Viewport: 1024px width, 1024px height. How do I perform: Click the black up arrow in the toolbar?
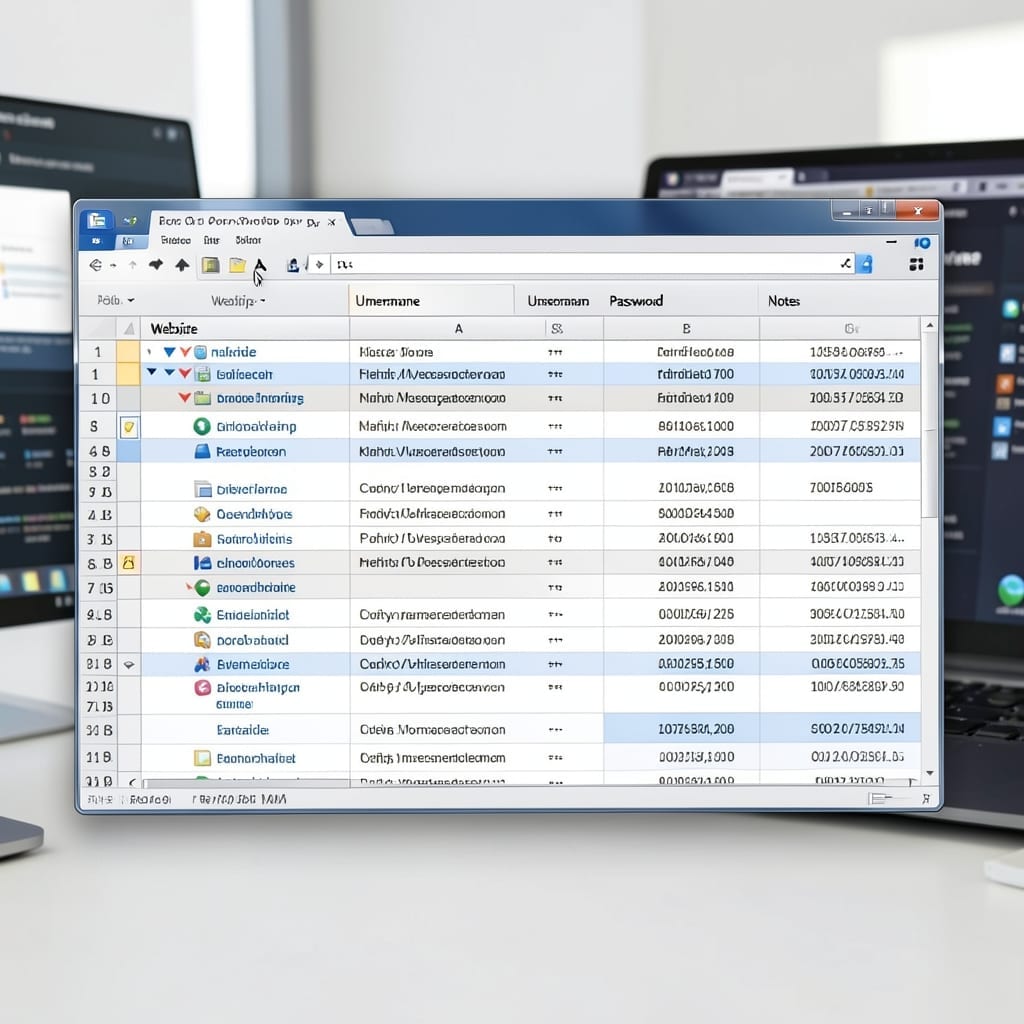[x=182, y=264]
